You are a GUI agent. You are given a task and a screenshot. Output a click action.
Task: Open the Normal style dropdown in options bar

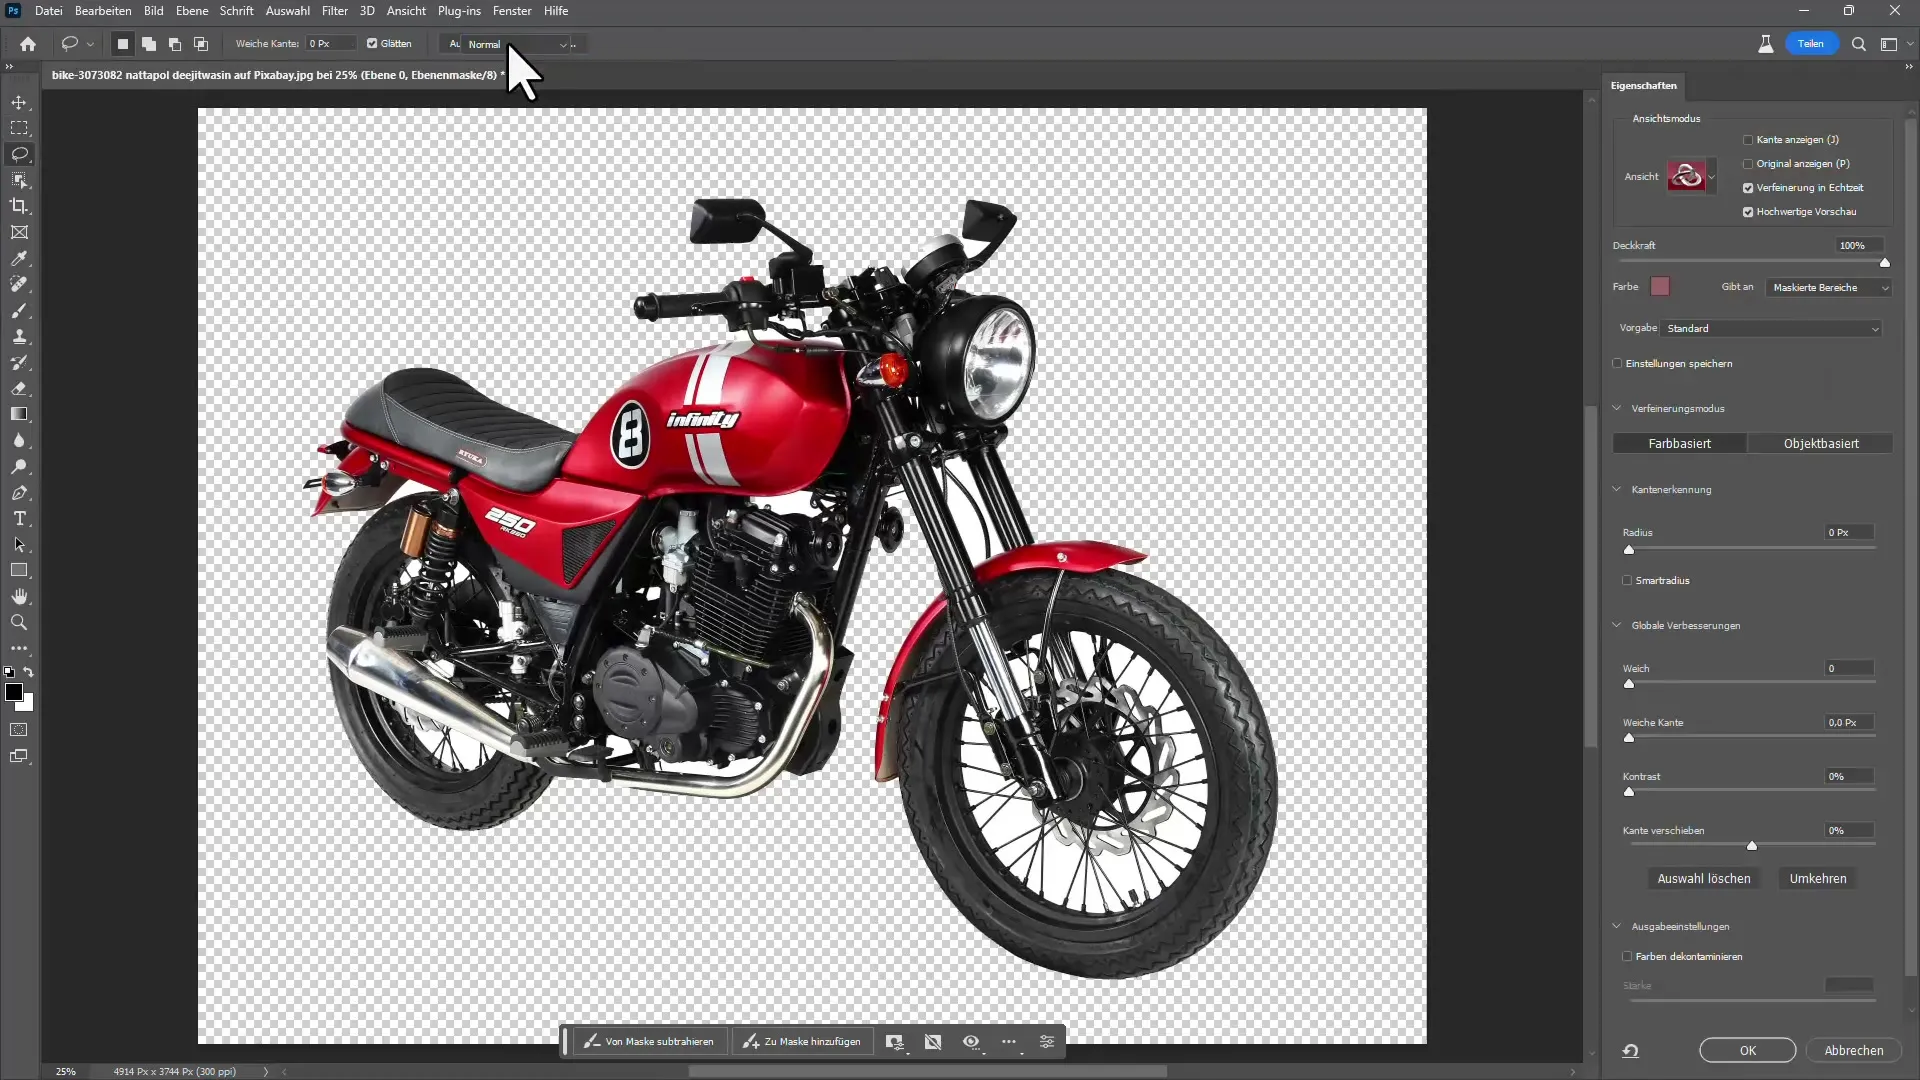tap(515, 44)
